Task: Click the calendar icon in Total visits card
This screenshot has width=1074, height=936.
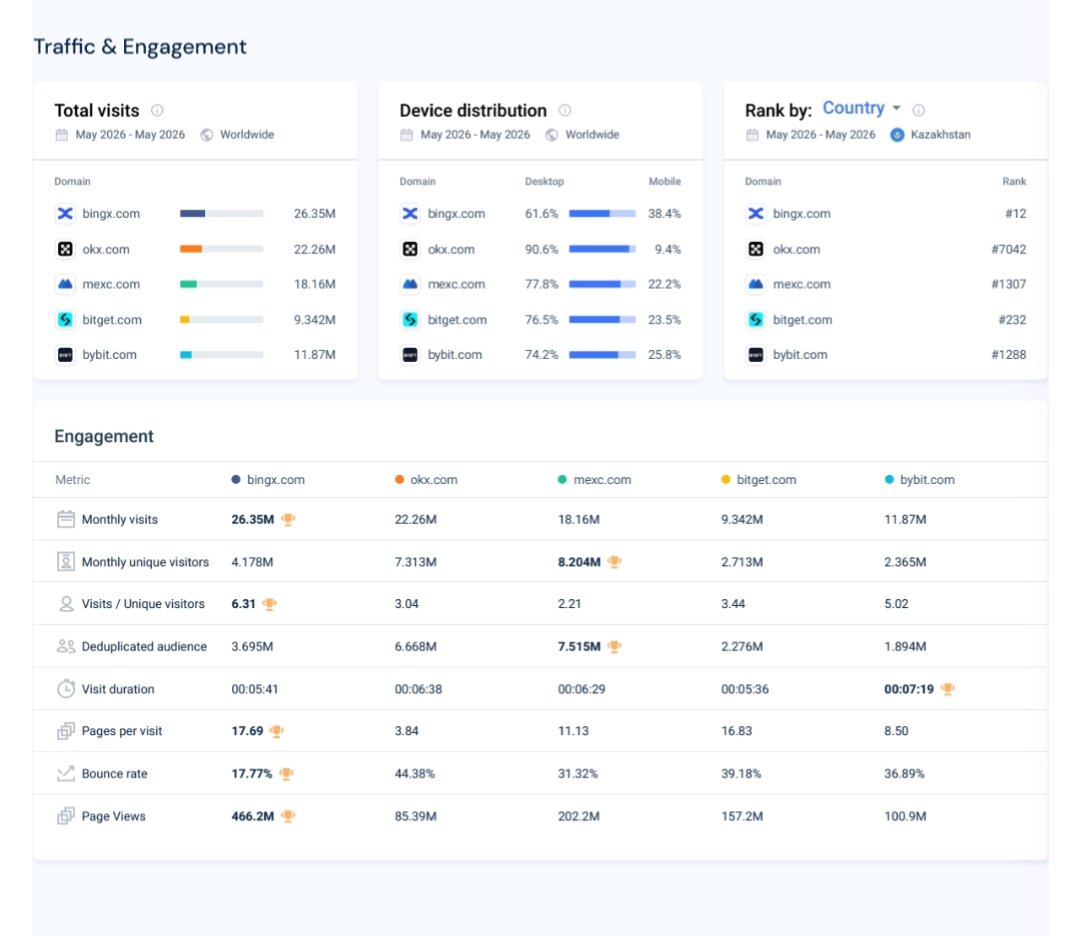Action: coord(62,135)
